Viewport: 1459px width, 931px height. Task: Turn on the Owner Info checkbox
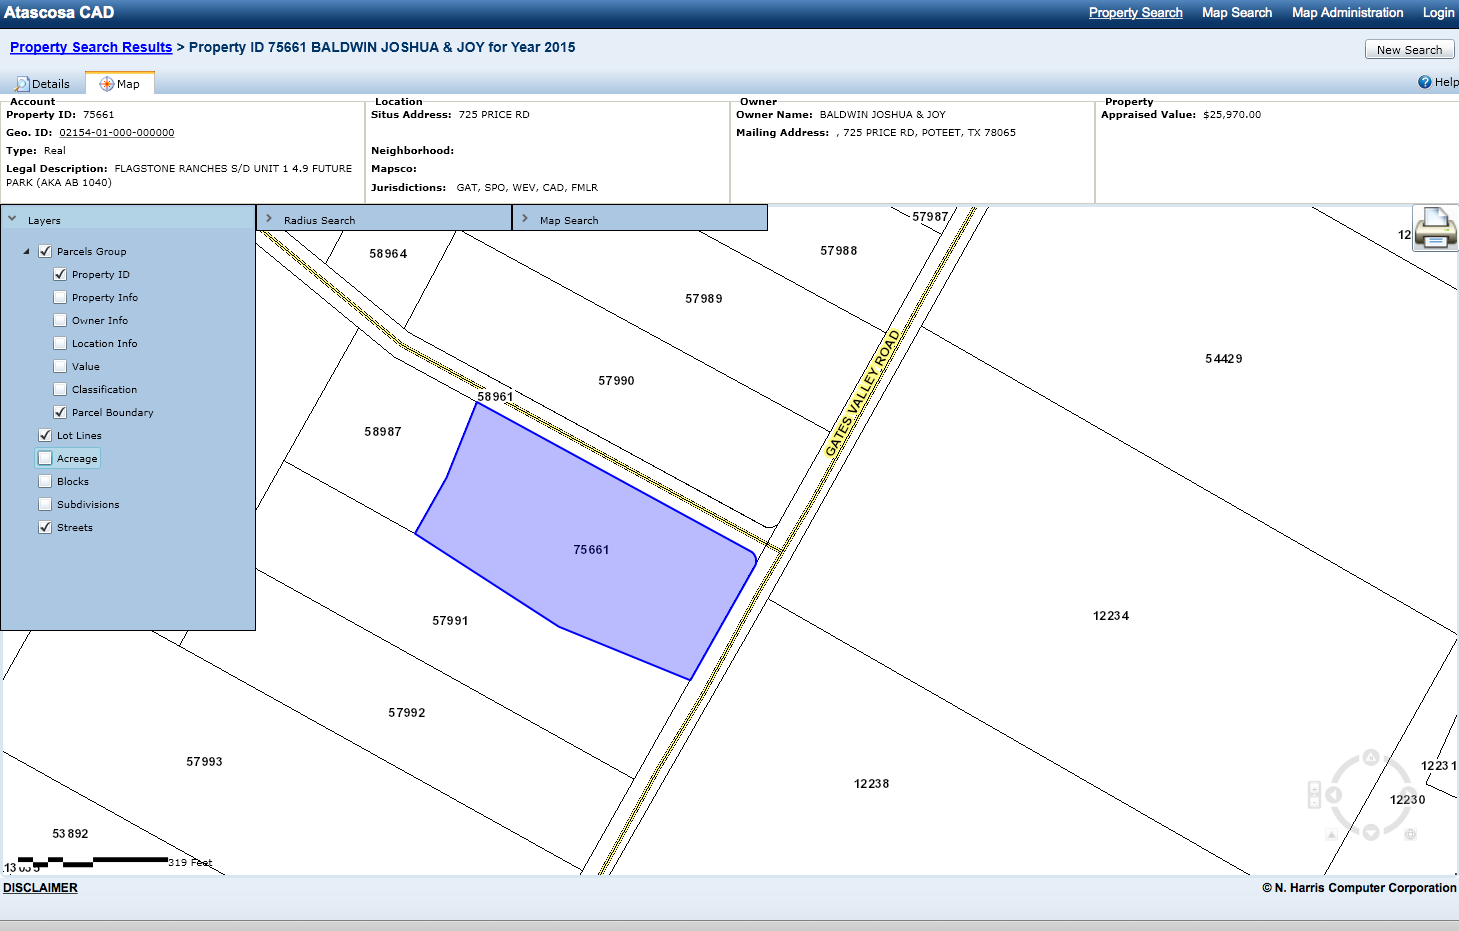[60, 320]
